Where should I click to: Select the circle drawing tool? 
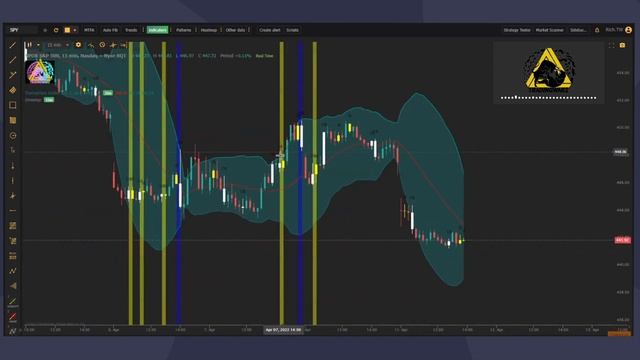pyautogui.click(x=13, y=136)
